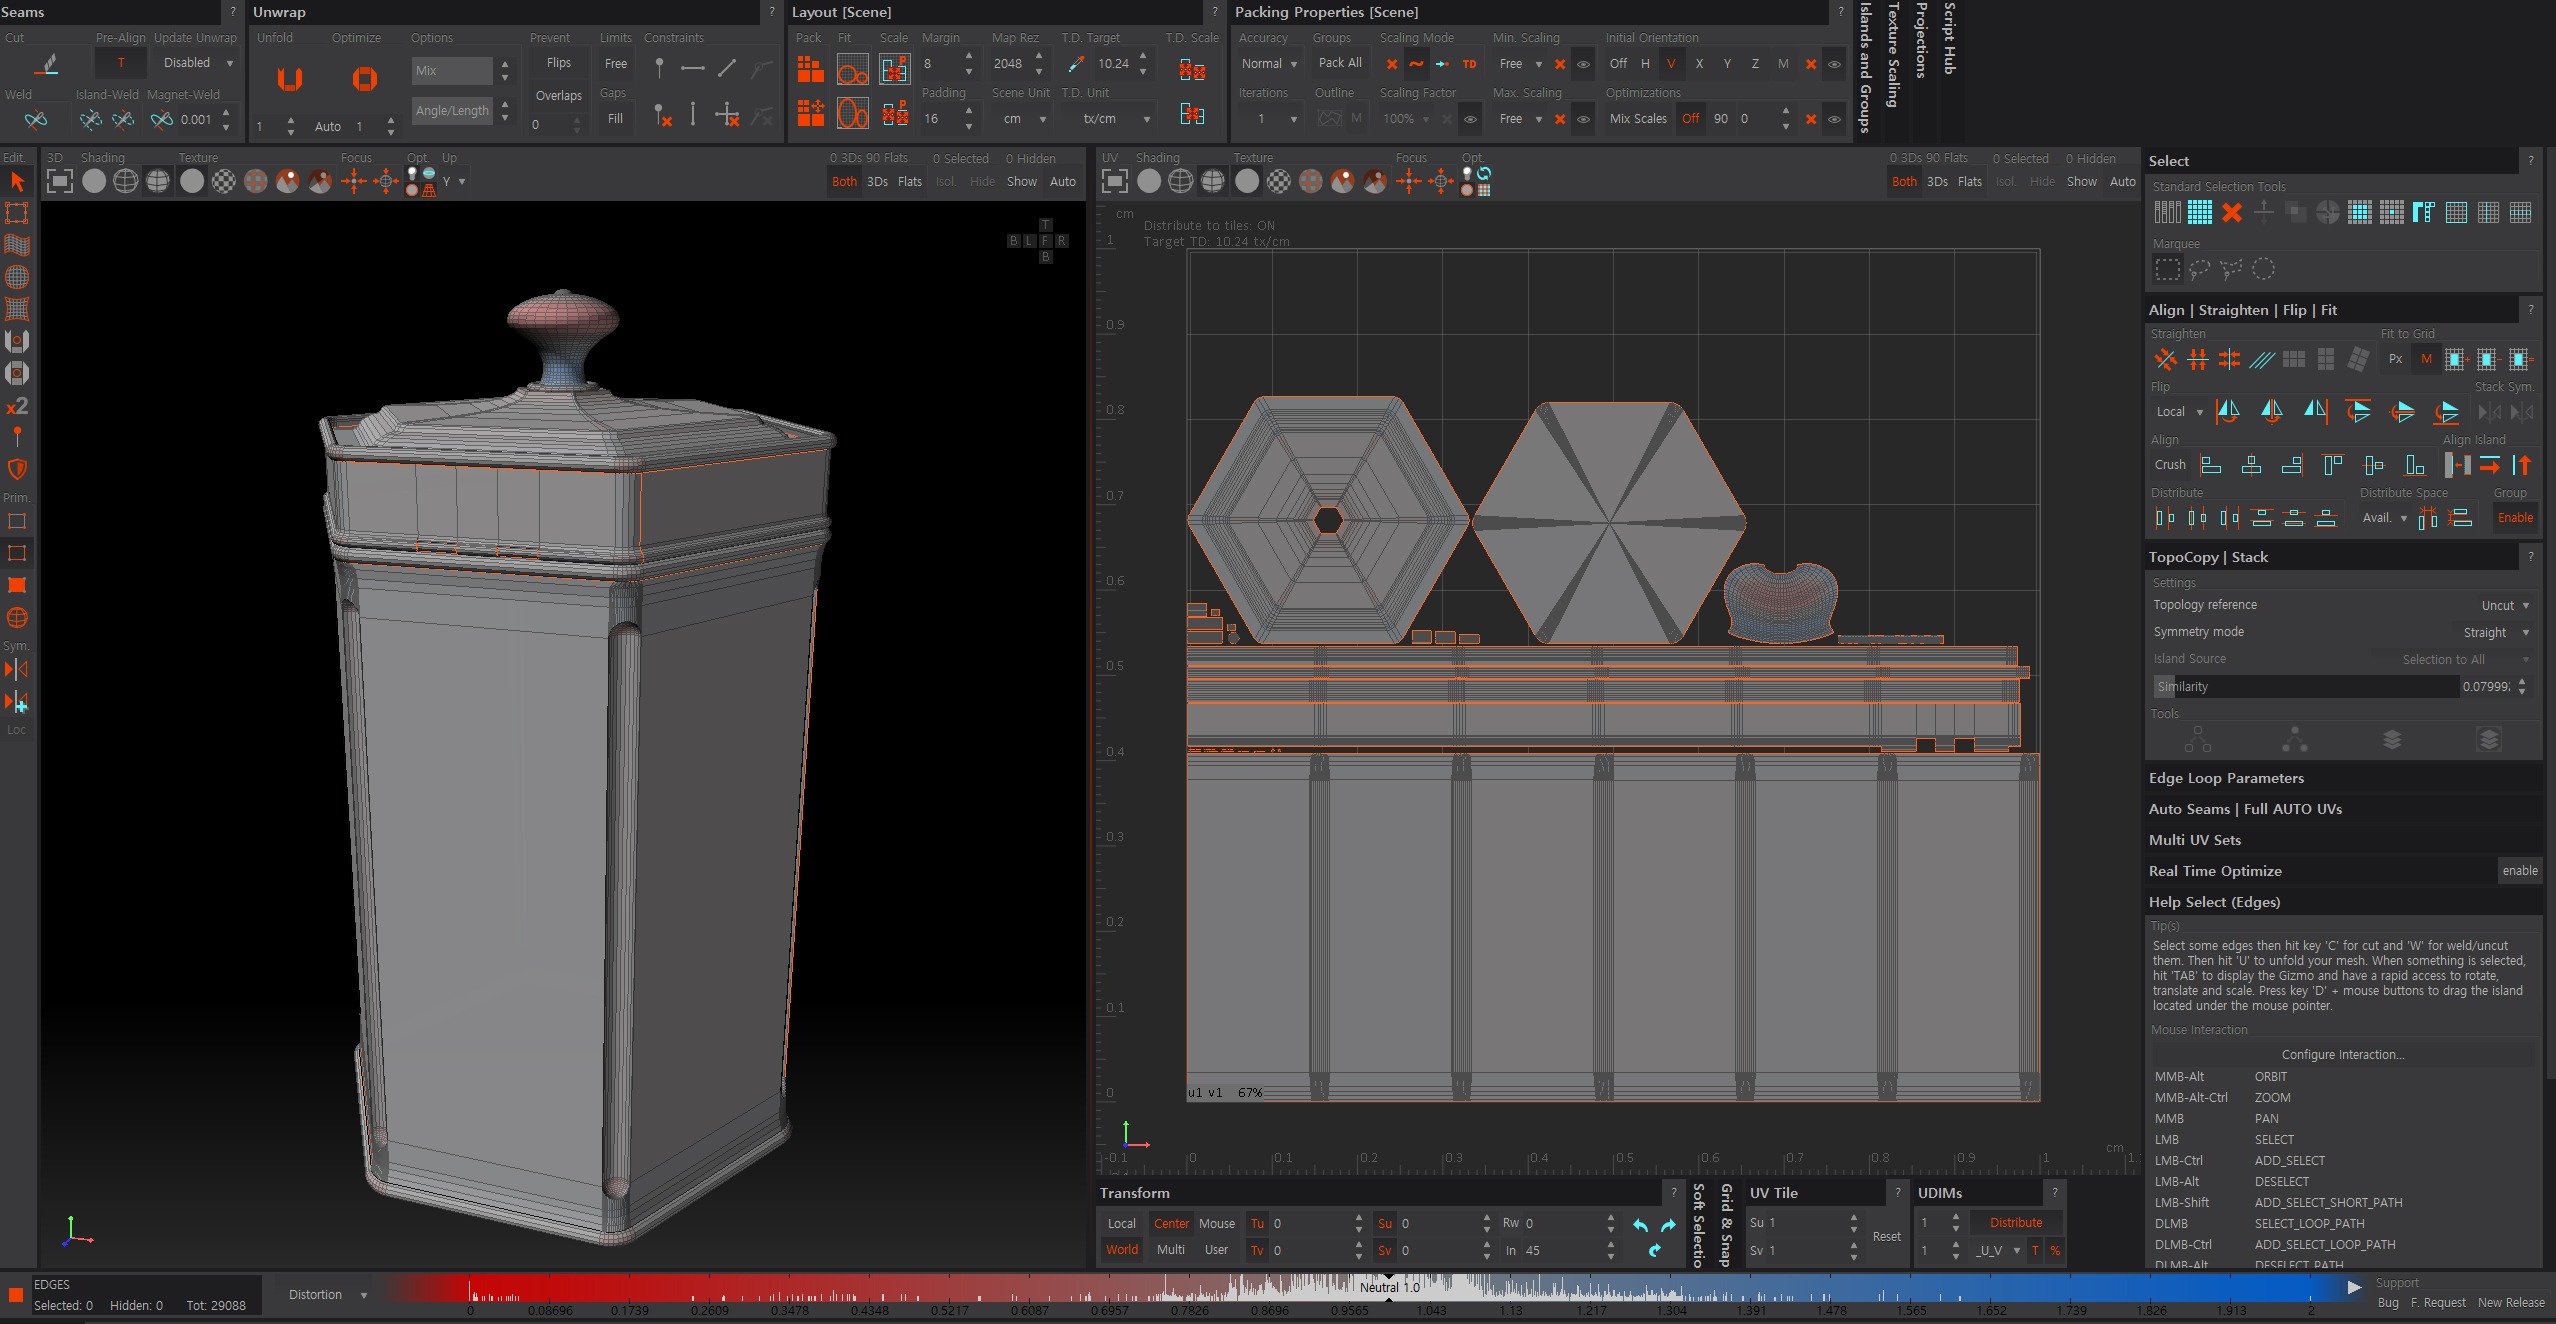Open Islands and Groups vertical tab
This screenshot has height=1324, width=2556.
pos(1866,67)
